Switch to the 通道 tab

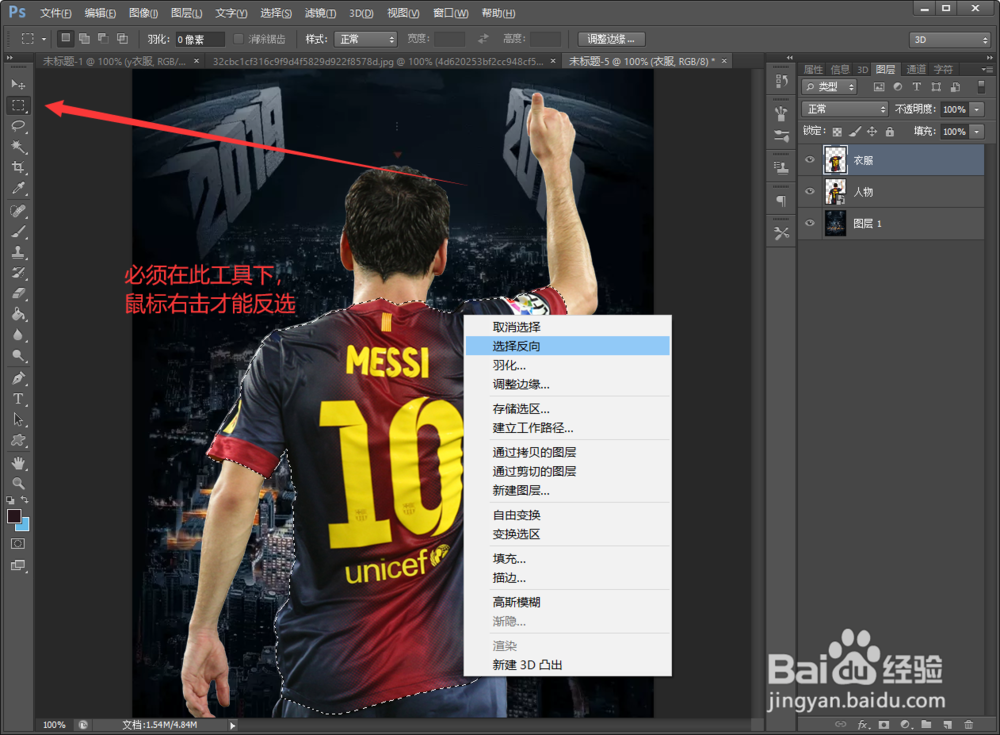point(916,69)
